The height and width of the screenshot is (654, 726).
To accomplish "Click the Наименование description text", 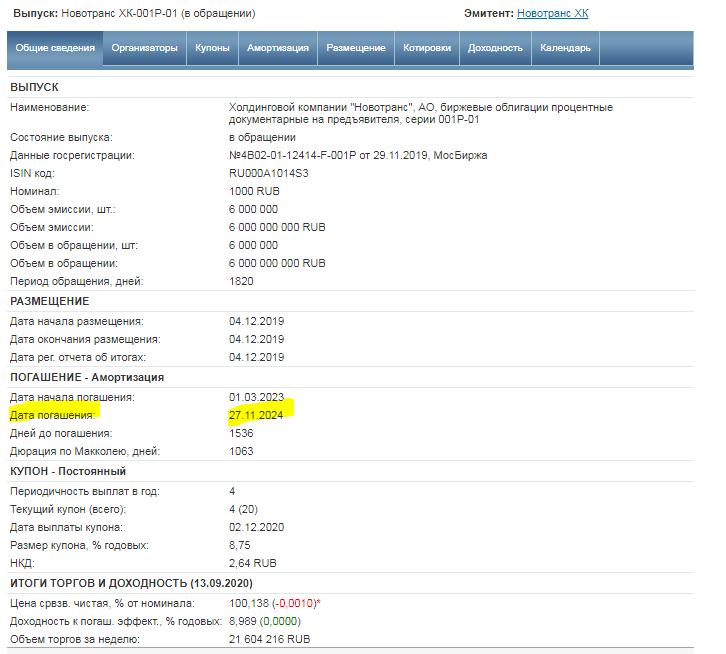I will tap(420, 113).
